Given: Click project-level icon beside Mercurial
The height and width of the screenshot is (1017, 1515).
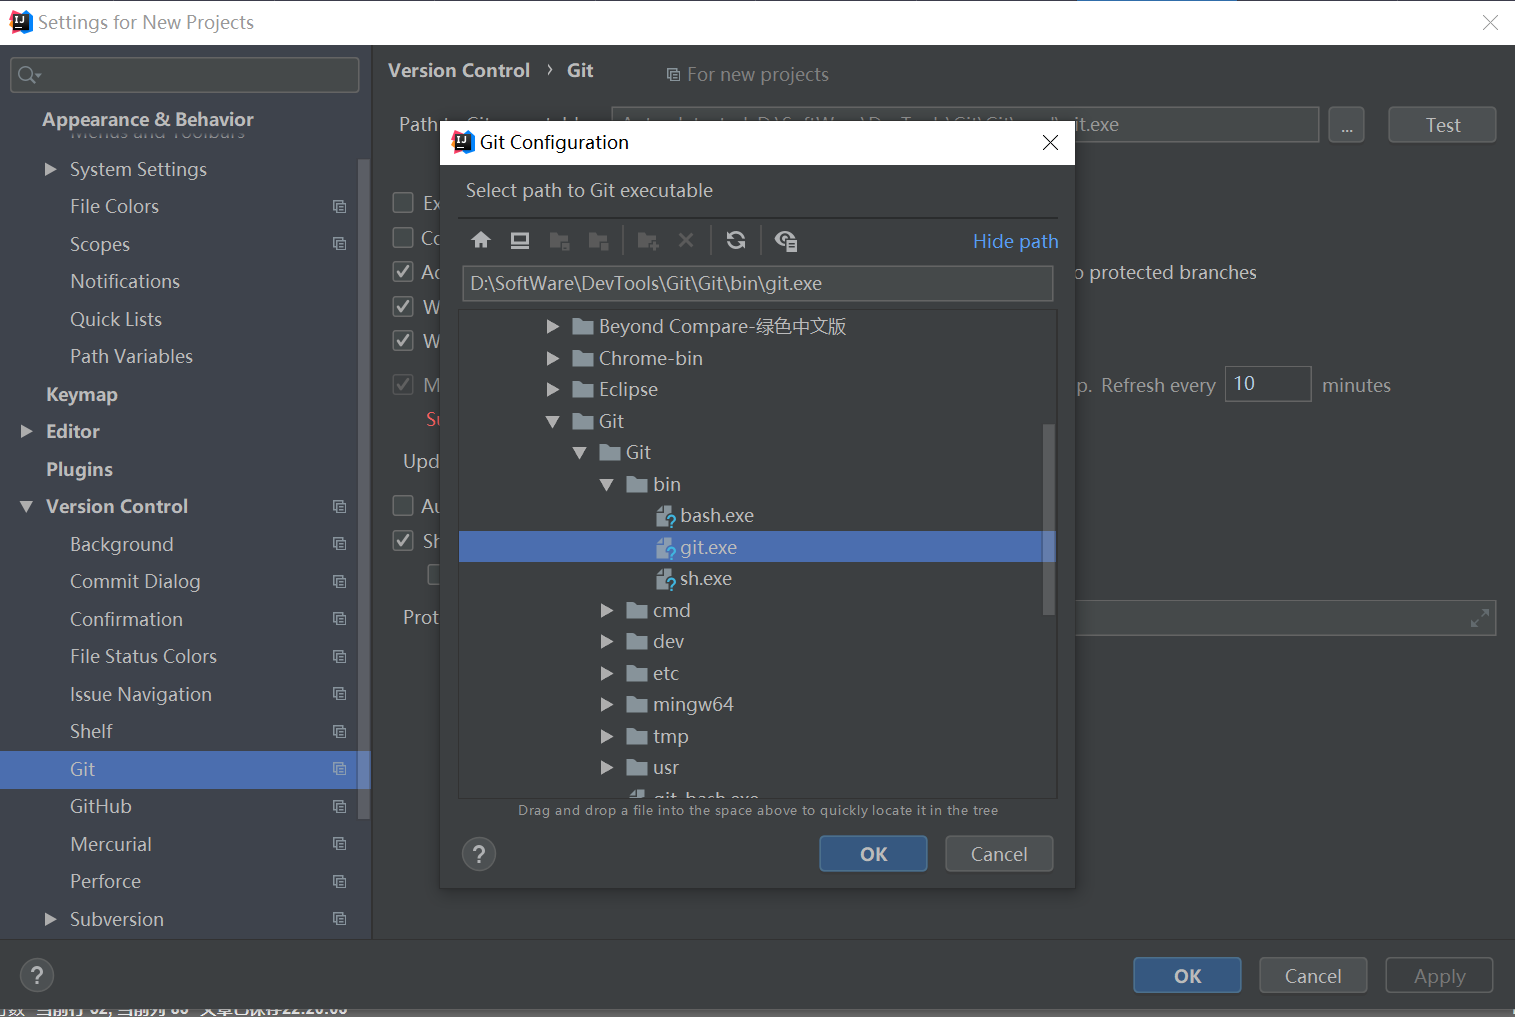Looking at the screenshot, I should coord(340,844).
